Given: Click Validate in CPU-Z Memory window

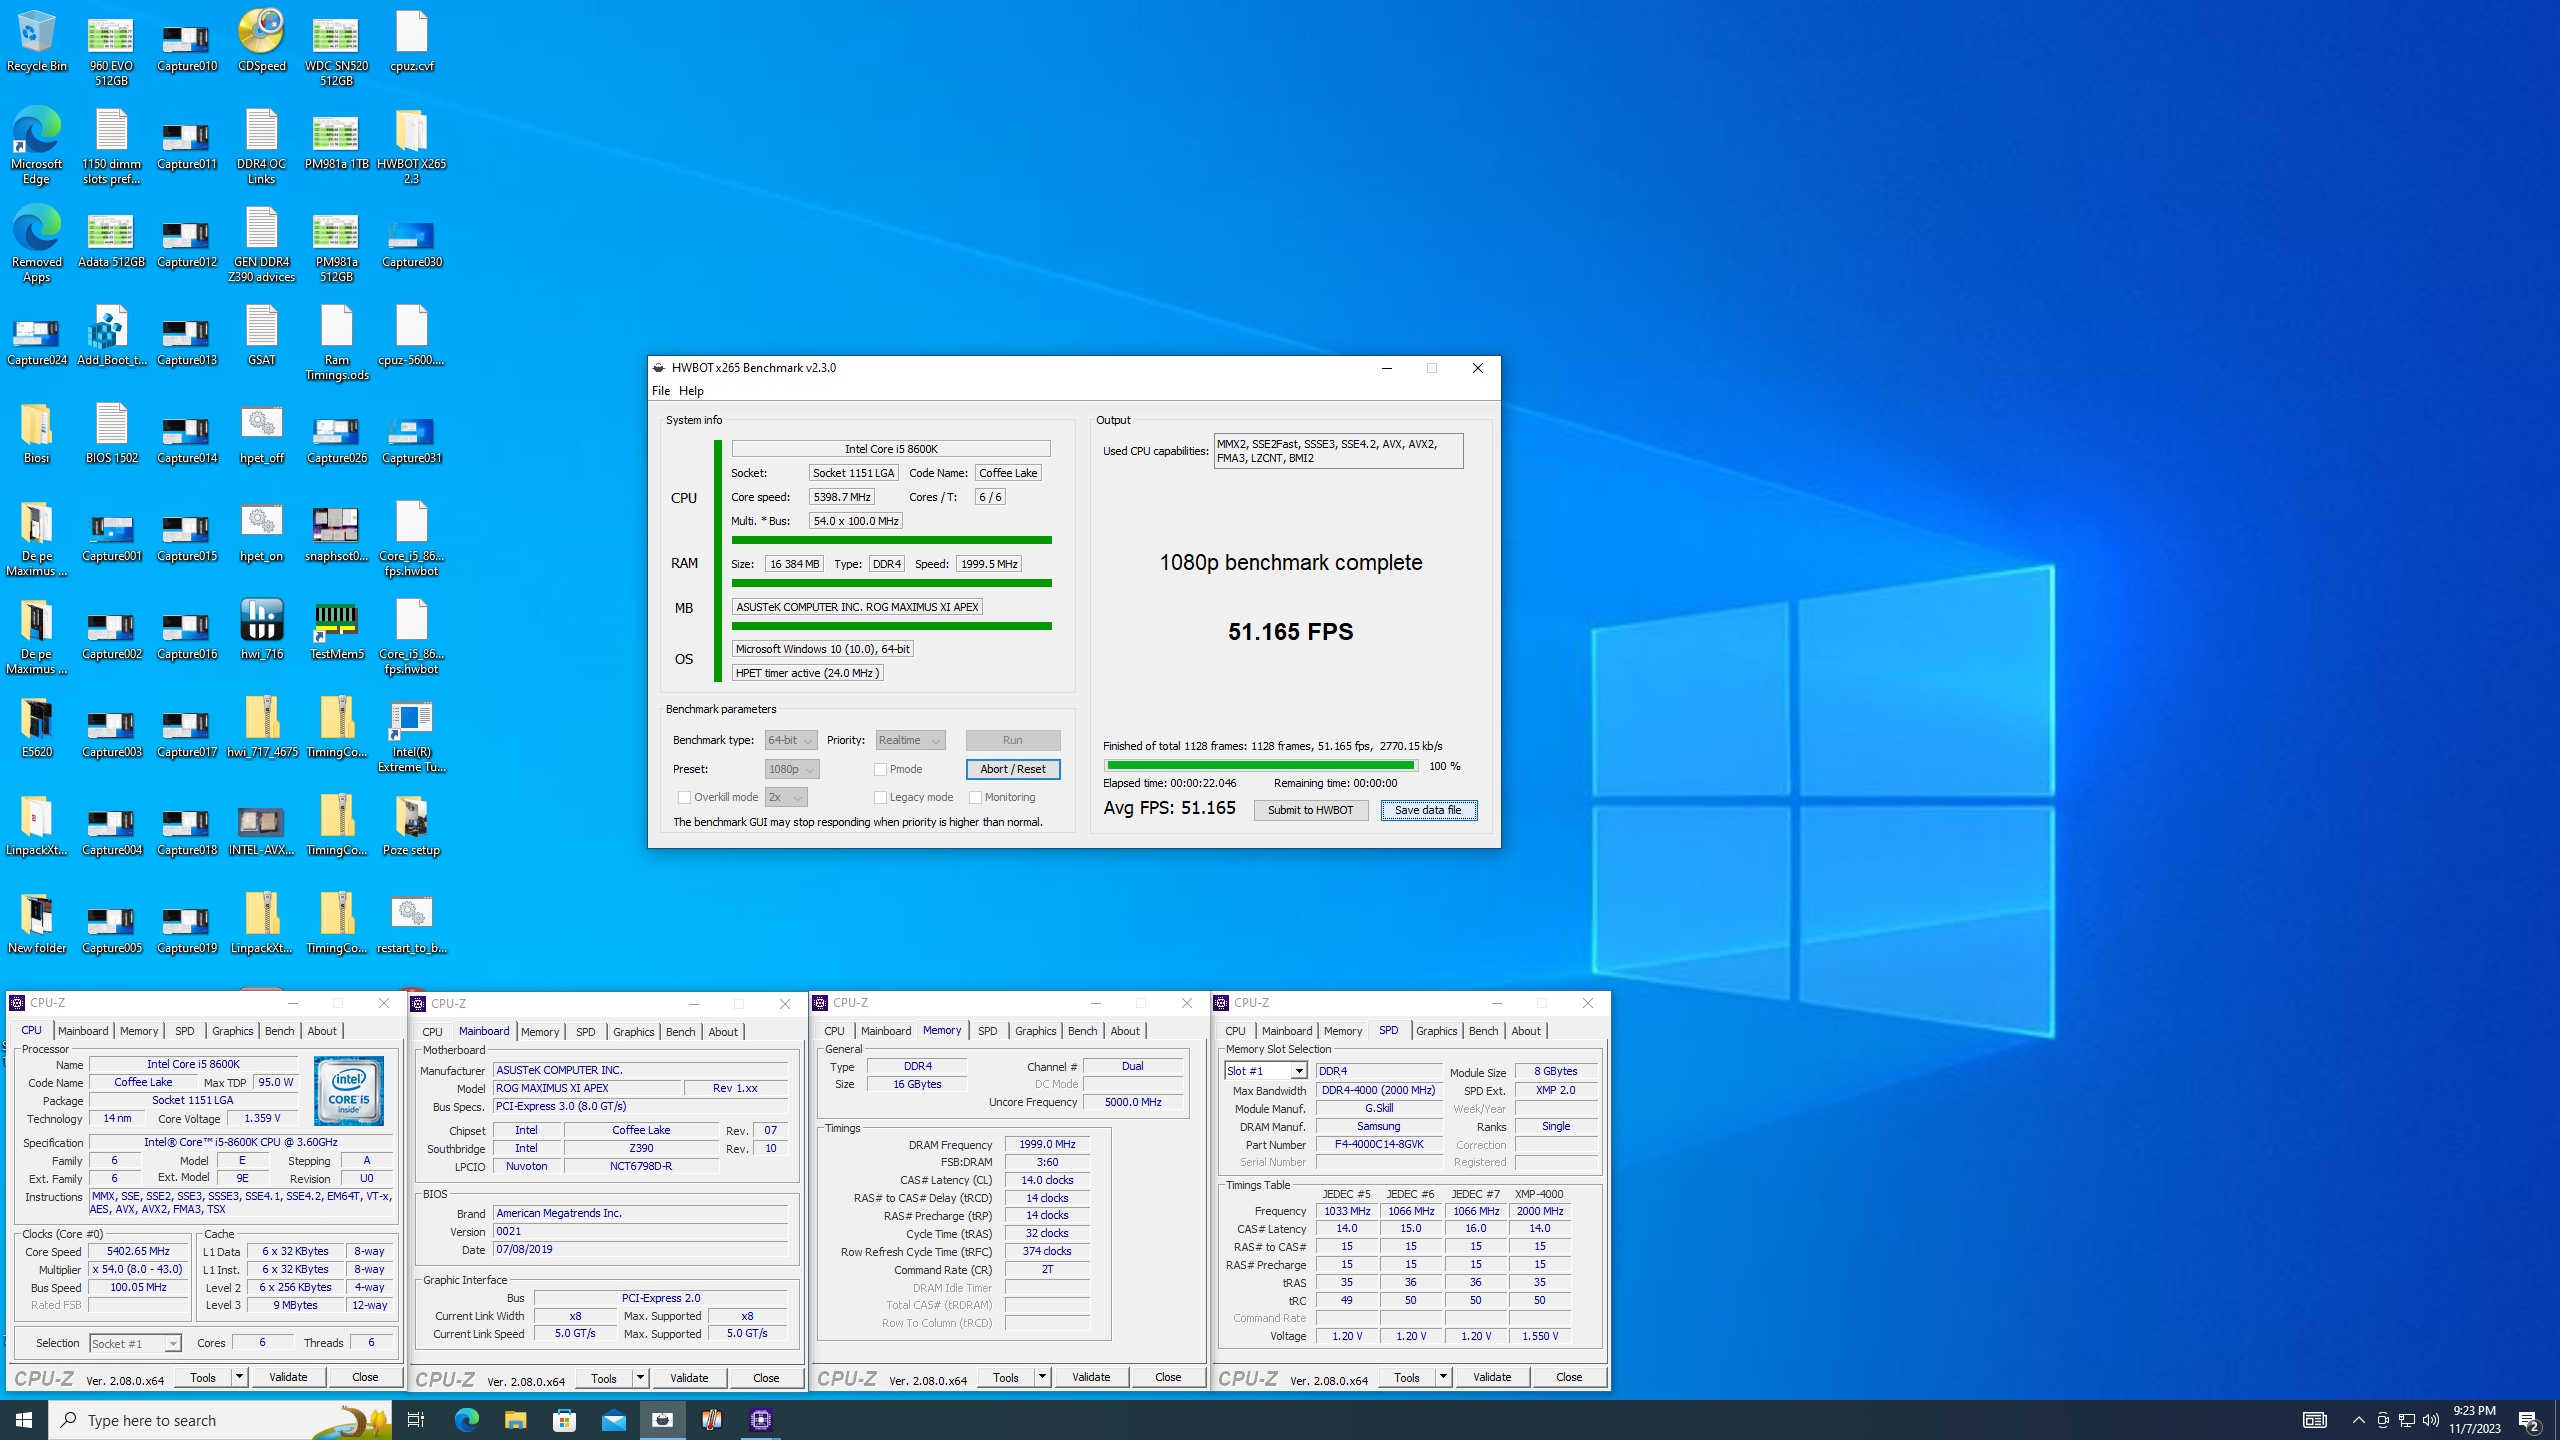Looking at the screenshot, I should tap(1091, 1377).
